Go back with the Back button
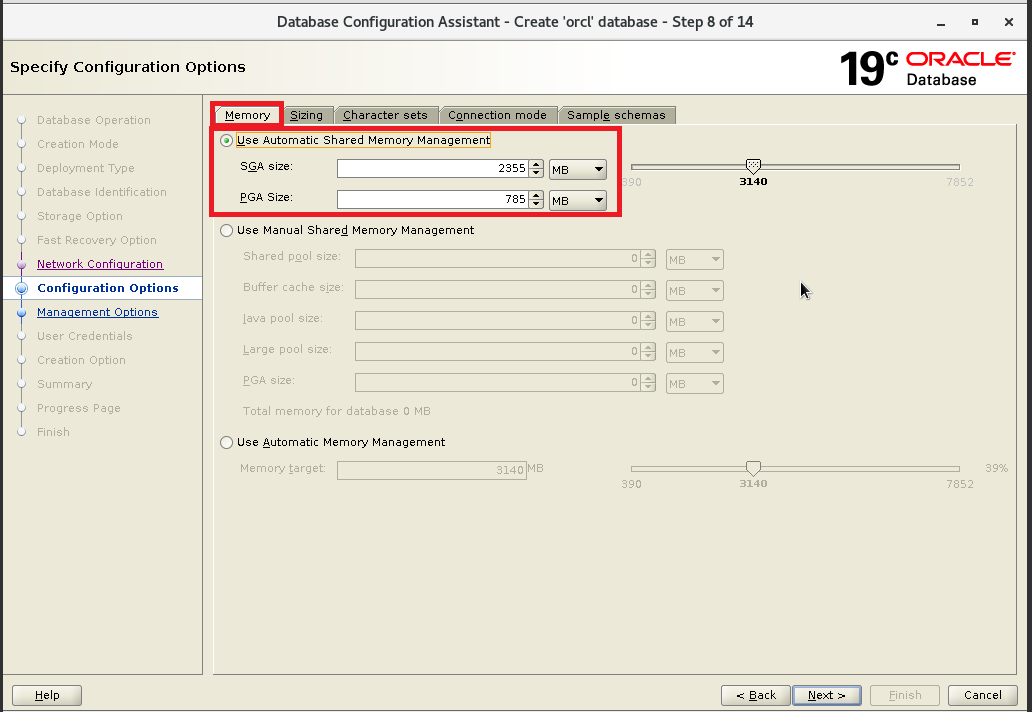 click(755, 695)
